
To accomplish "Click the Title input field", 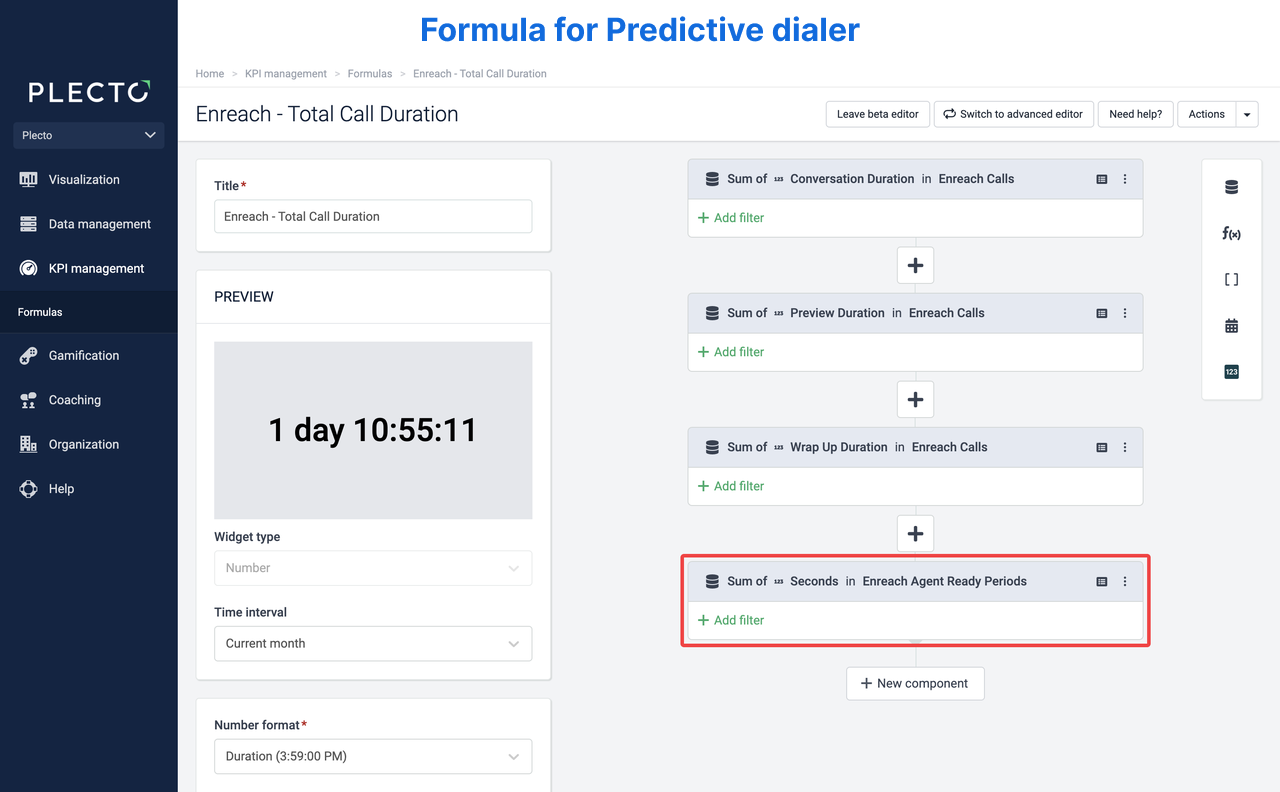I will [x=373, y=216].
